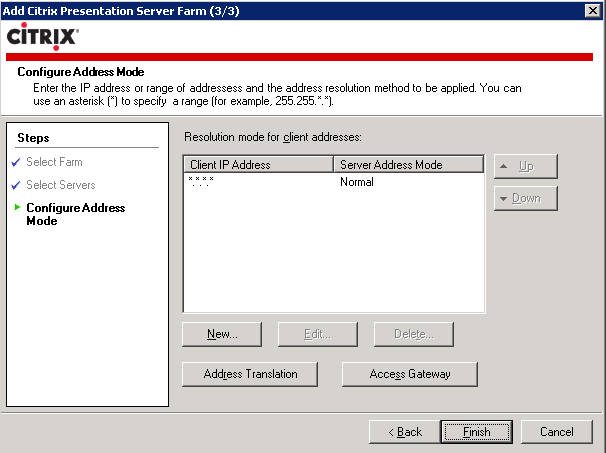Move the entry Down in the list
The image size is (606, 453).
pos(526,198)
